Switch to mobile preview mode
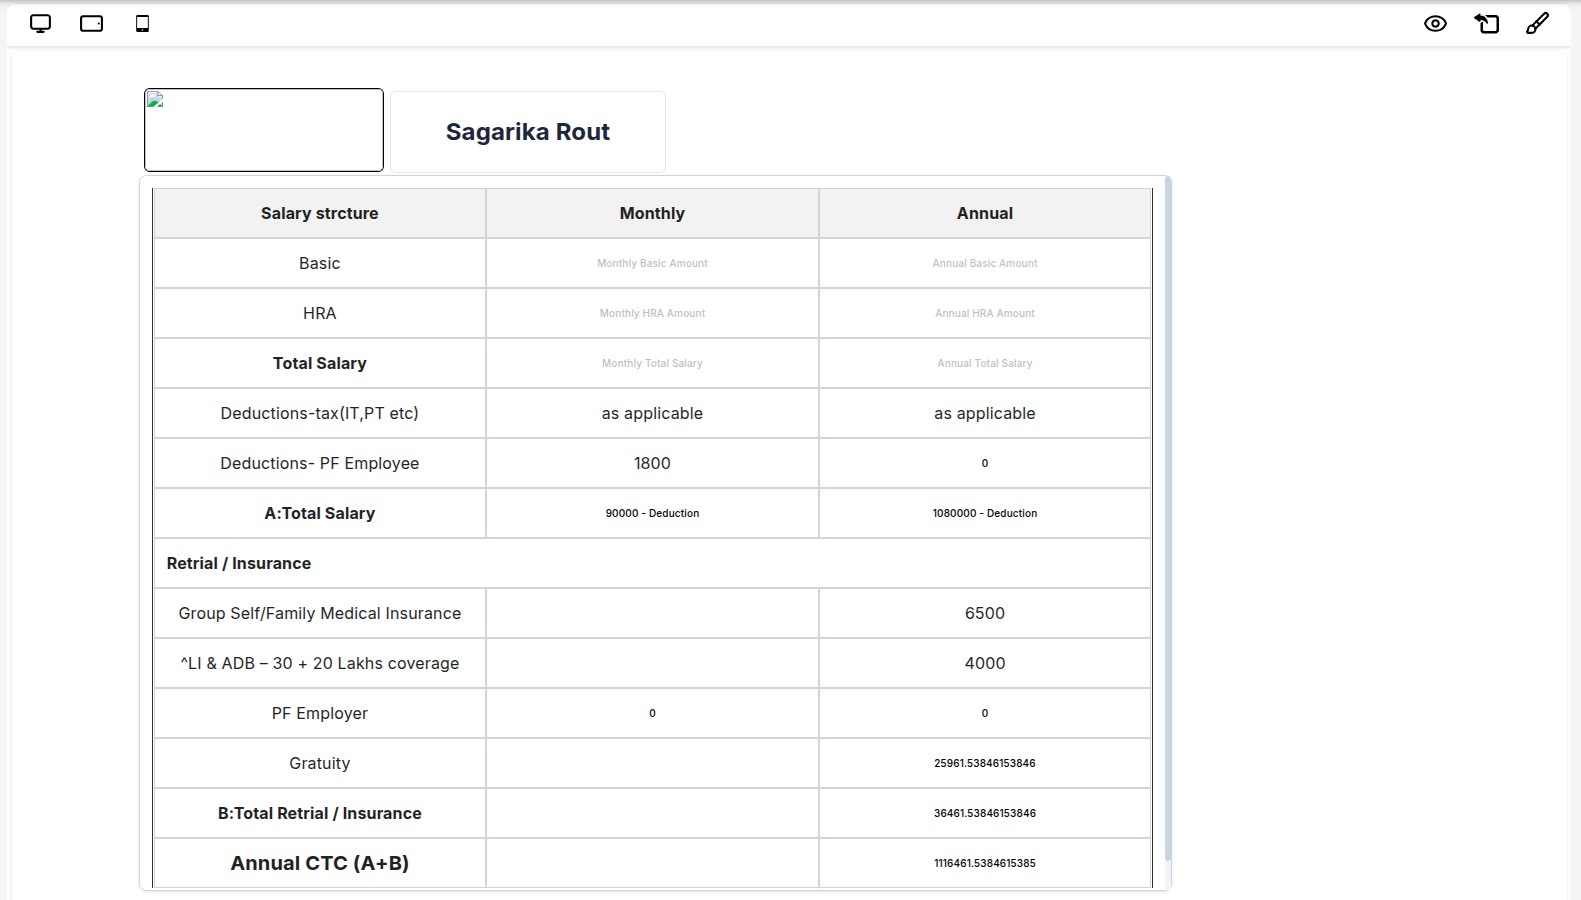Screen dimensions: 1581x900 coord(142,24)
